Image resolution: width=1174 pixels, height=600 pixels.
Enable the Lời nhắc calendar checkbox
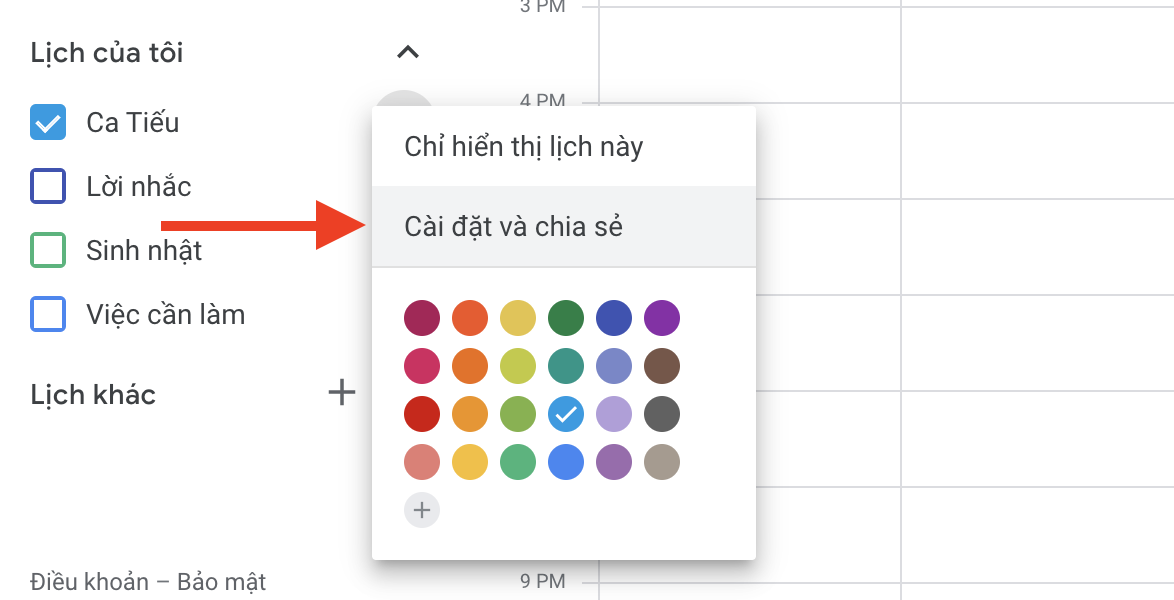pos(48,186)
